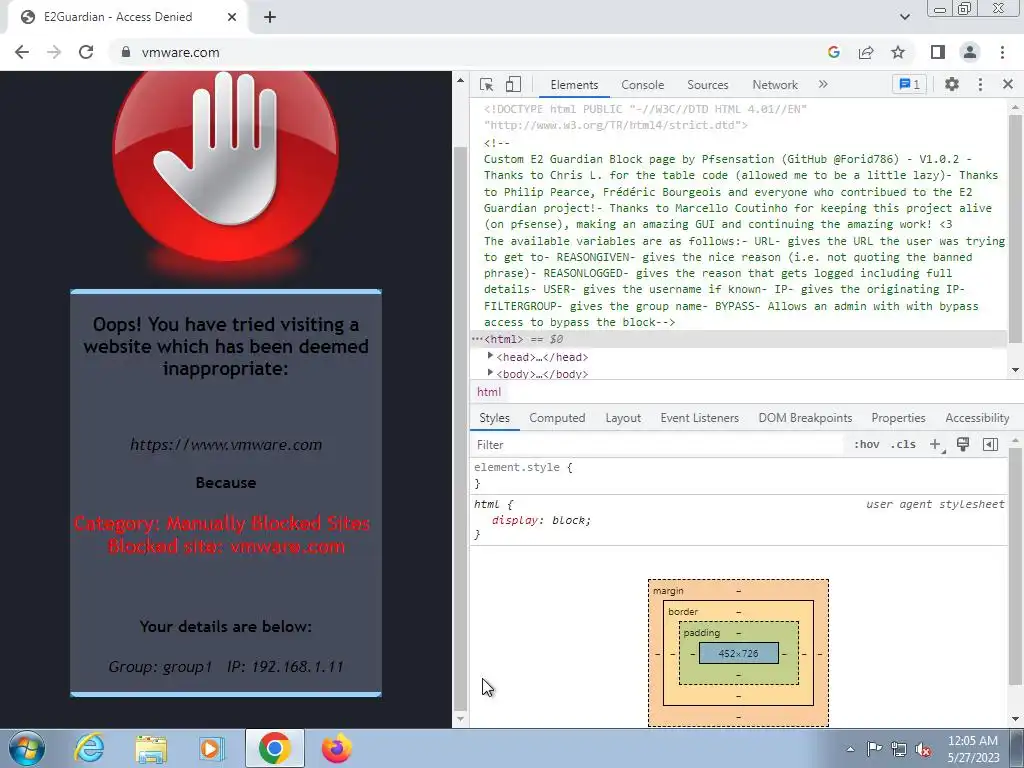This screenshot has height=768, width=1024.
Task: Launch Firefox from the taskbar
Action: pyautogui.click(x=337, y=748)
